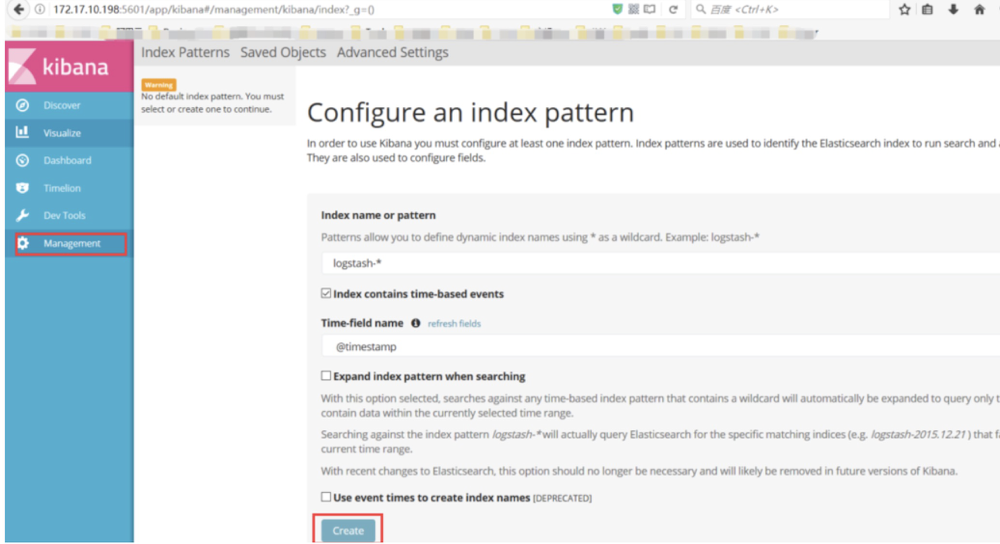1000x544 pixels.
Task: Switch to Saved Objects tab
Action: click(x=283, y=52)
